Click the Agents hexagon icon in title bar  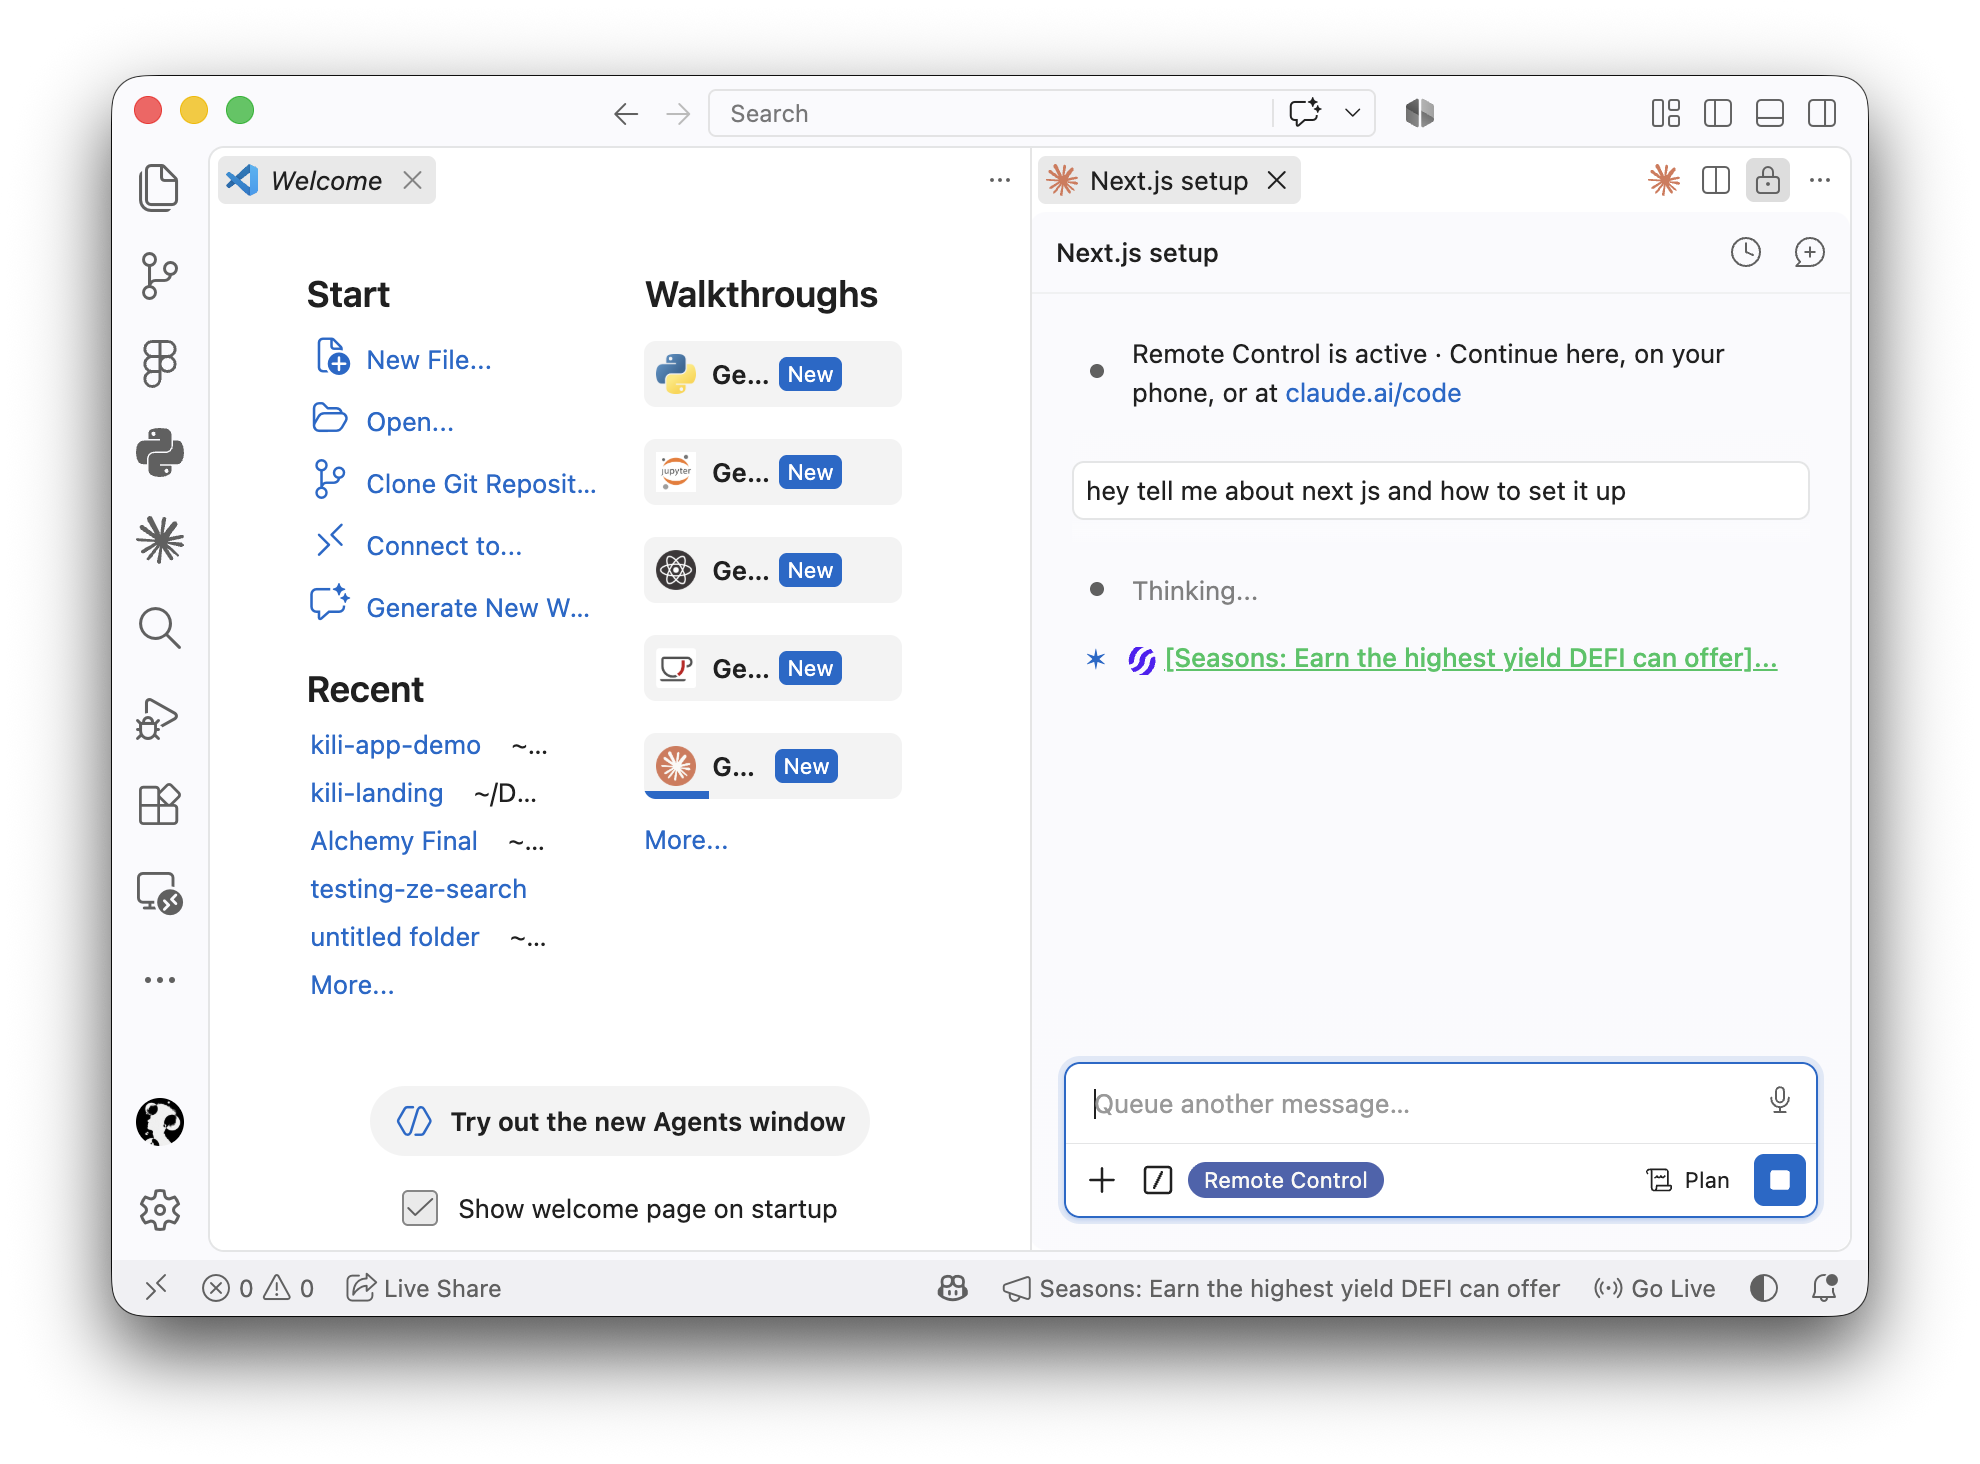[1419, 113]
